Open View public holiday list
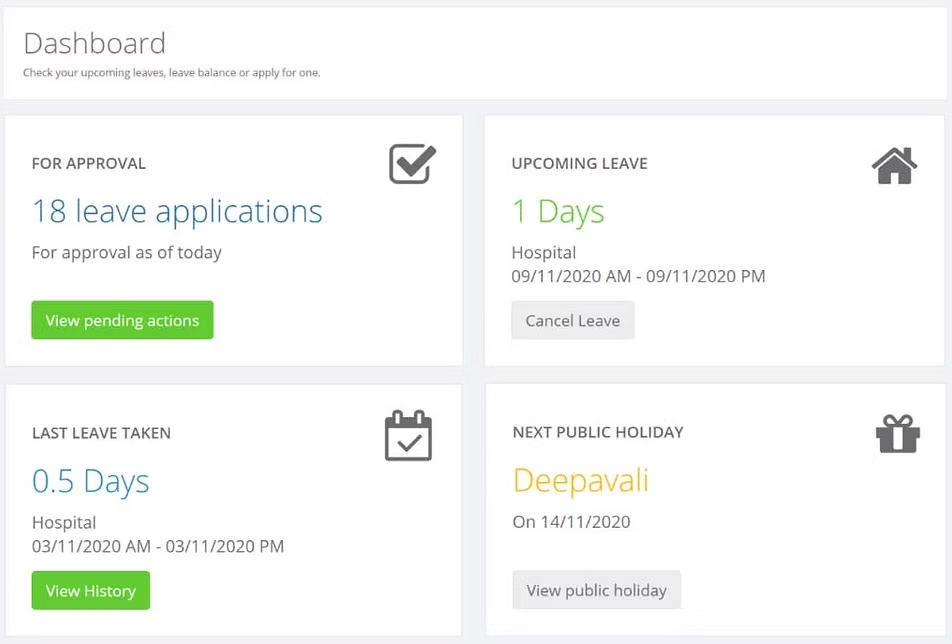The width and height of the screenshot is (952, 644). tap(596, 589)
